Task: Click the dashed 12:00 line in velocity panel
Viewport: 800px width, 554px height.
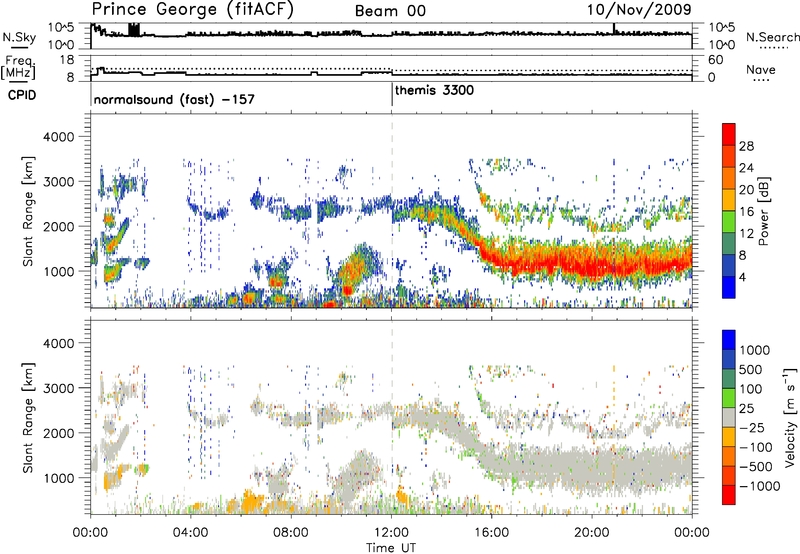Action: [392, 417]
